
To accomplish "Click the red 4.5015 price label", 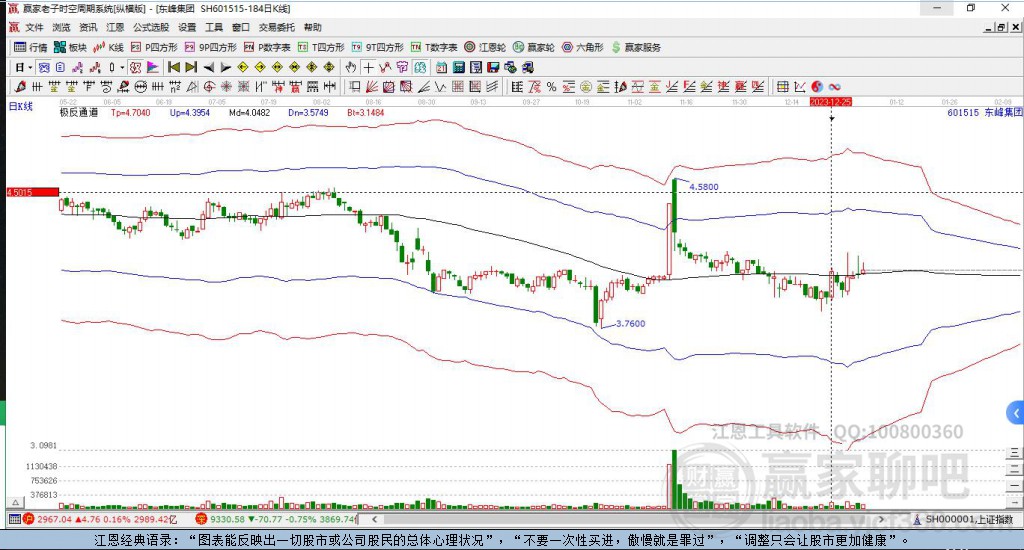I will pos(32,192).
